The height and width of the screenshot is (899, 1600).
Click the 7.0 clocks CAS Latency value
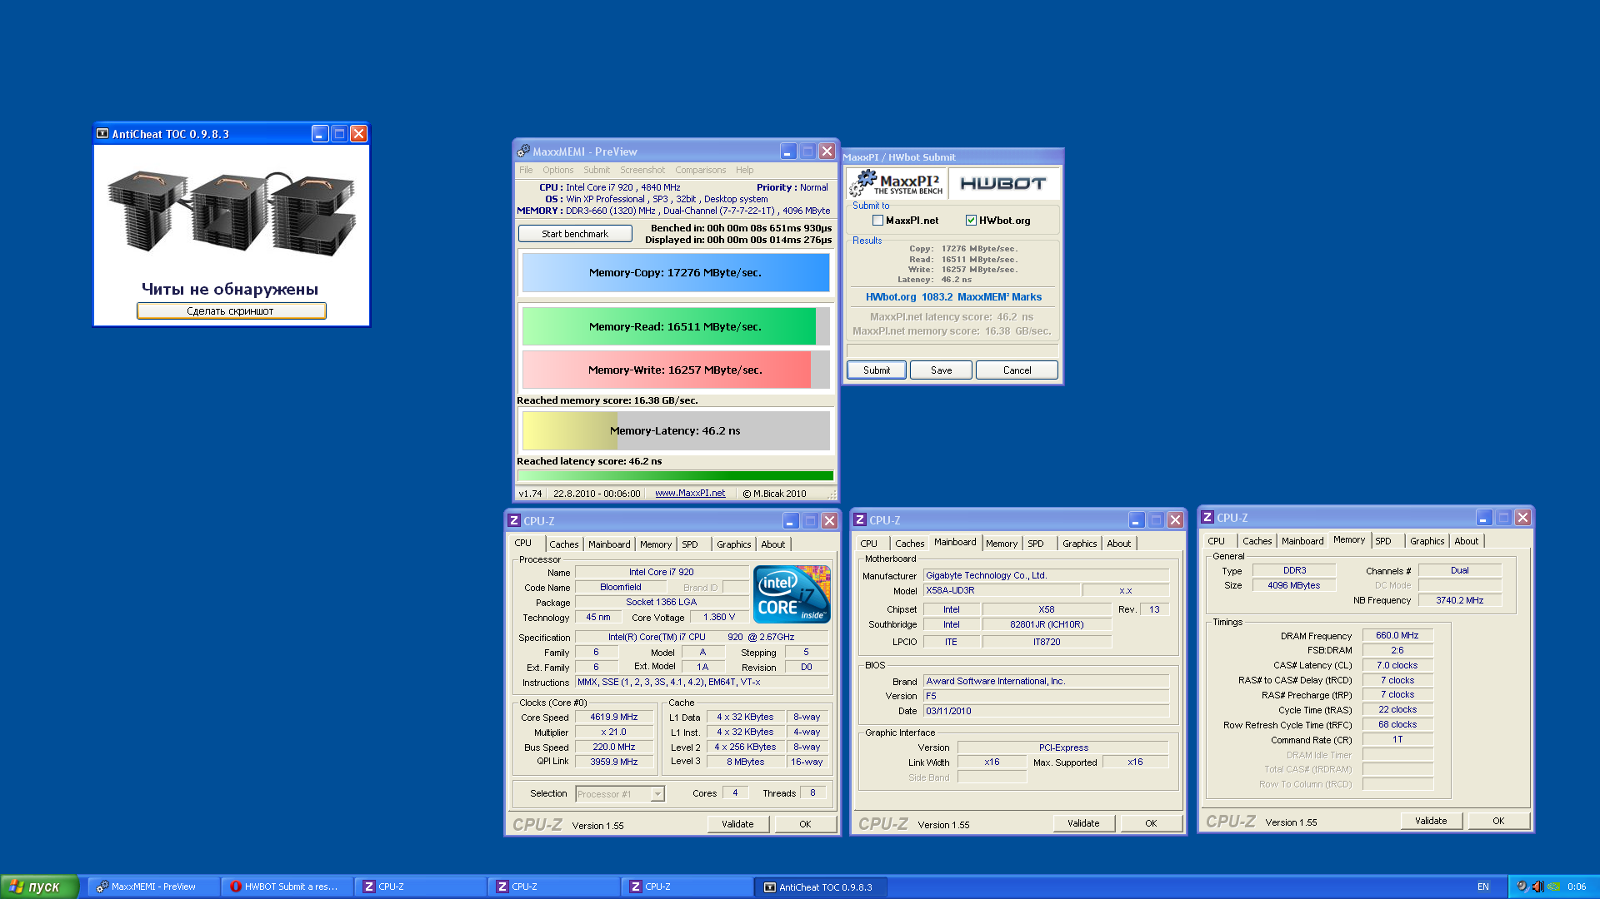point(1397,665)
